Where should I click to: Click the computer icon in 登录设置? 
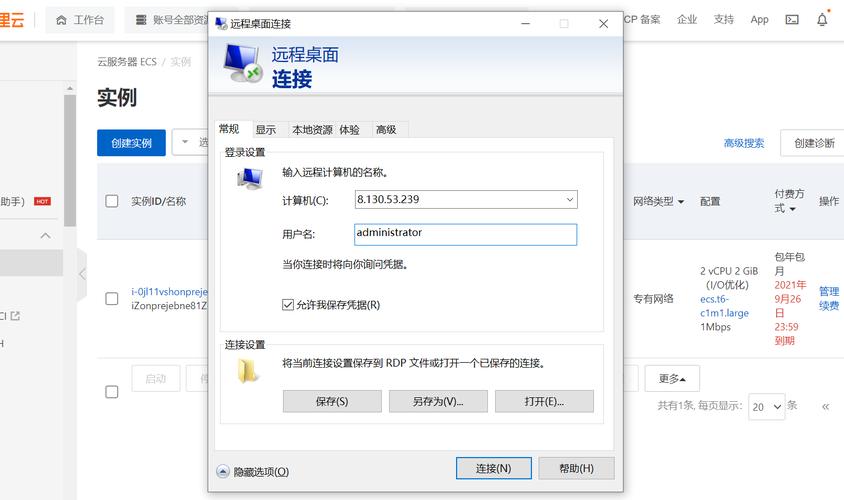(250, 178)
